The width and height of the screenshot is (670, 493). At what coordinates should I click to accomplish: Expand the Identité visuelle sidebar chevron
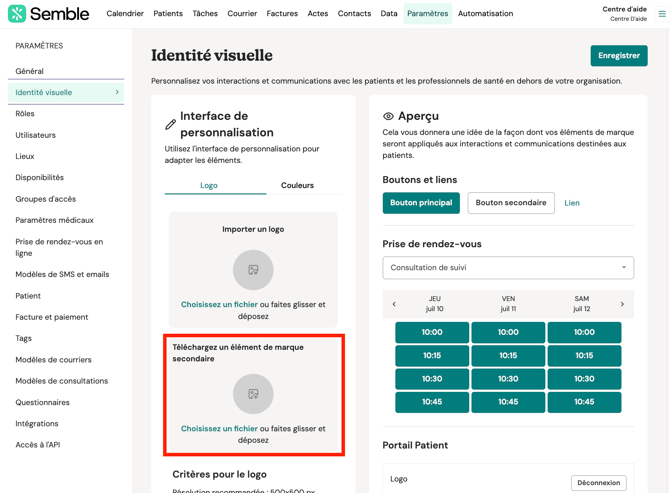pyautogui.click(x=117, y=93)
